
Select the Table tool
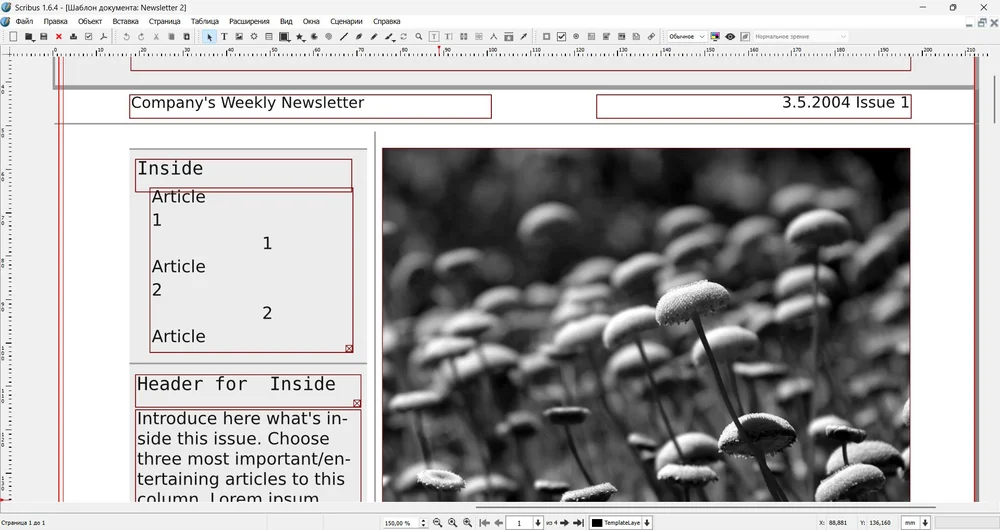(x=269, y=37)
